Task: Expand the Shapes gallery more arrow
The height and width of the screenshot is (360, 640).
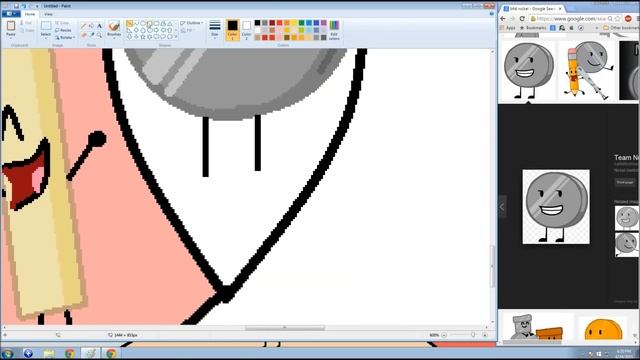Action: (x=176, y=37)
